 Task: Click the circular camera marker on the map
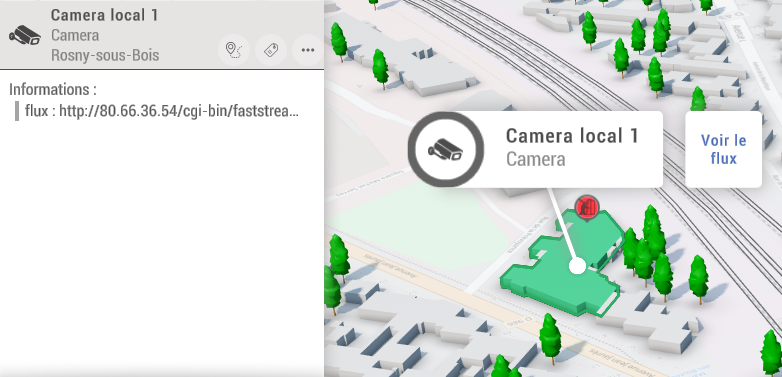446,150
